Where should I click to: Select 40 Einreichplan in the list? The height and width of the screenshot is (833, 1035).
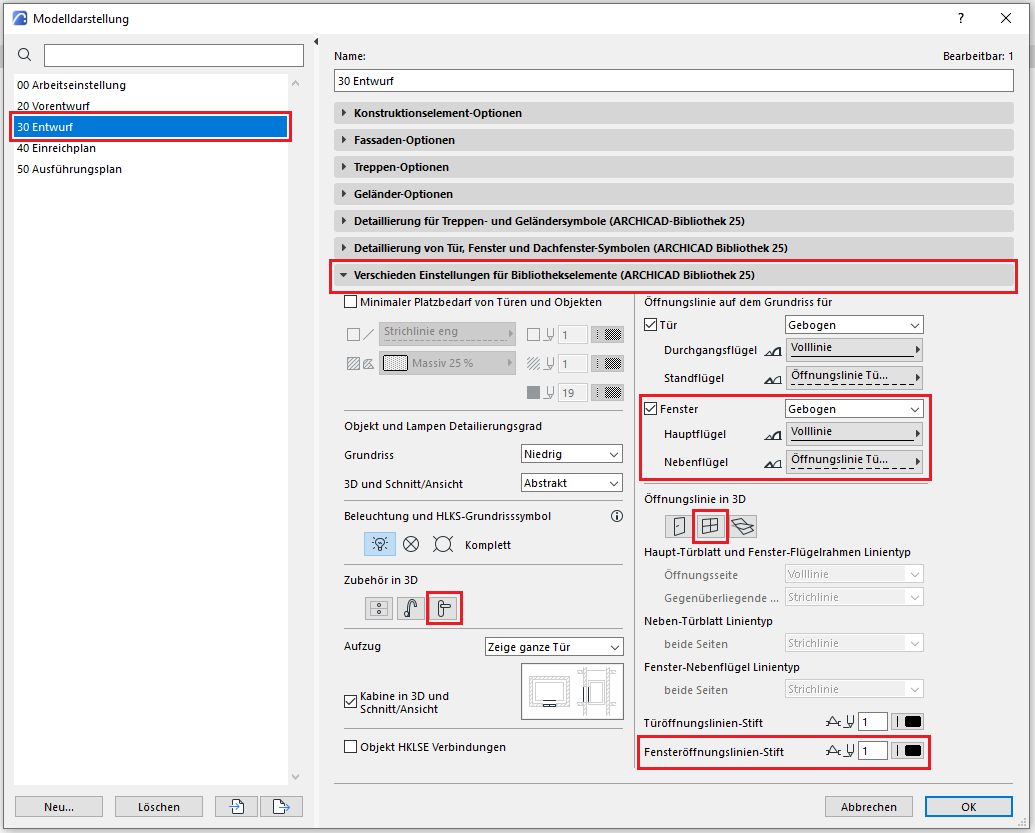tap(56, 148)
